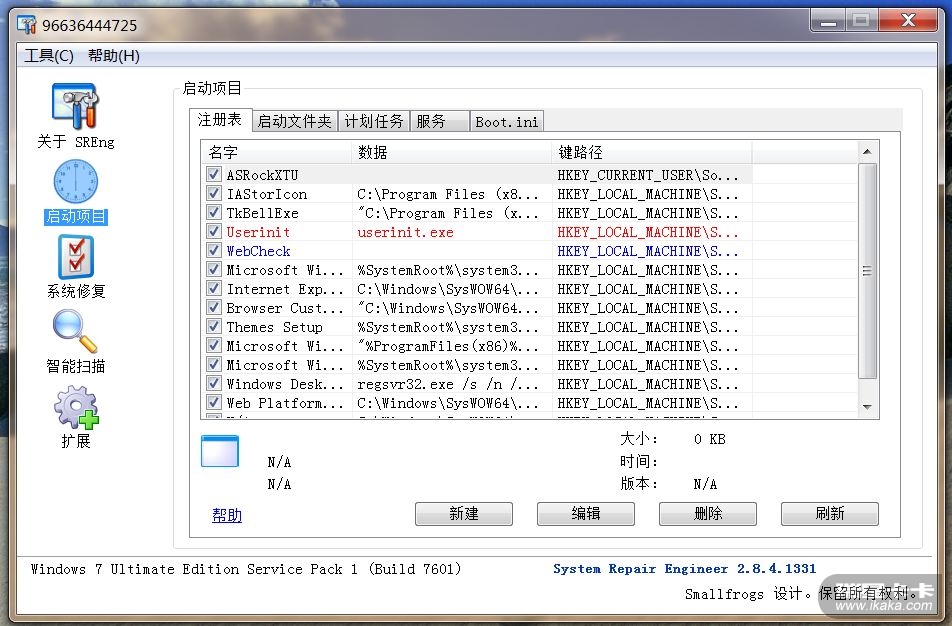Switch to the 计划任务 tab
The width and height of the screenshot is (952, 626).
(x=374, y=121)
